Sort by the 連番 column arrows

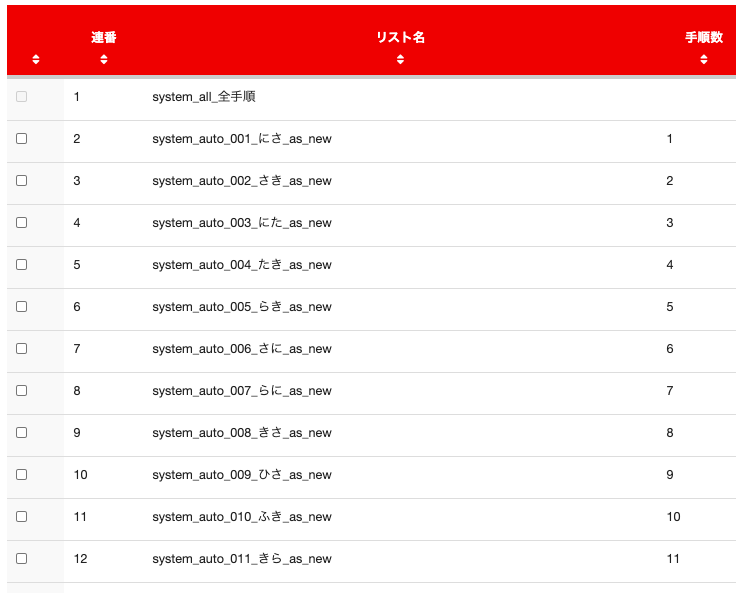coord(104,59)
